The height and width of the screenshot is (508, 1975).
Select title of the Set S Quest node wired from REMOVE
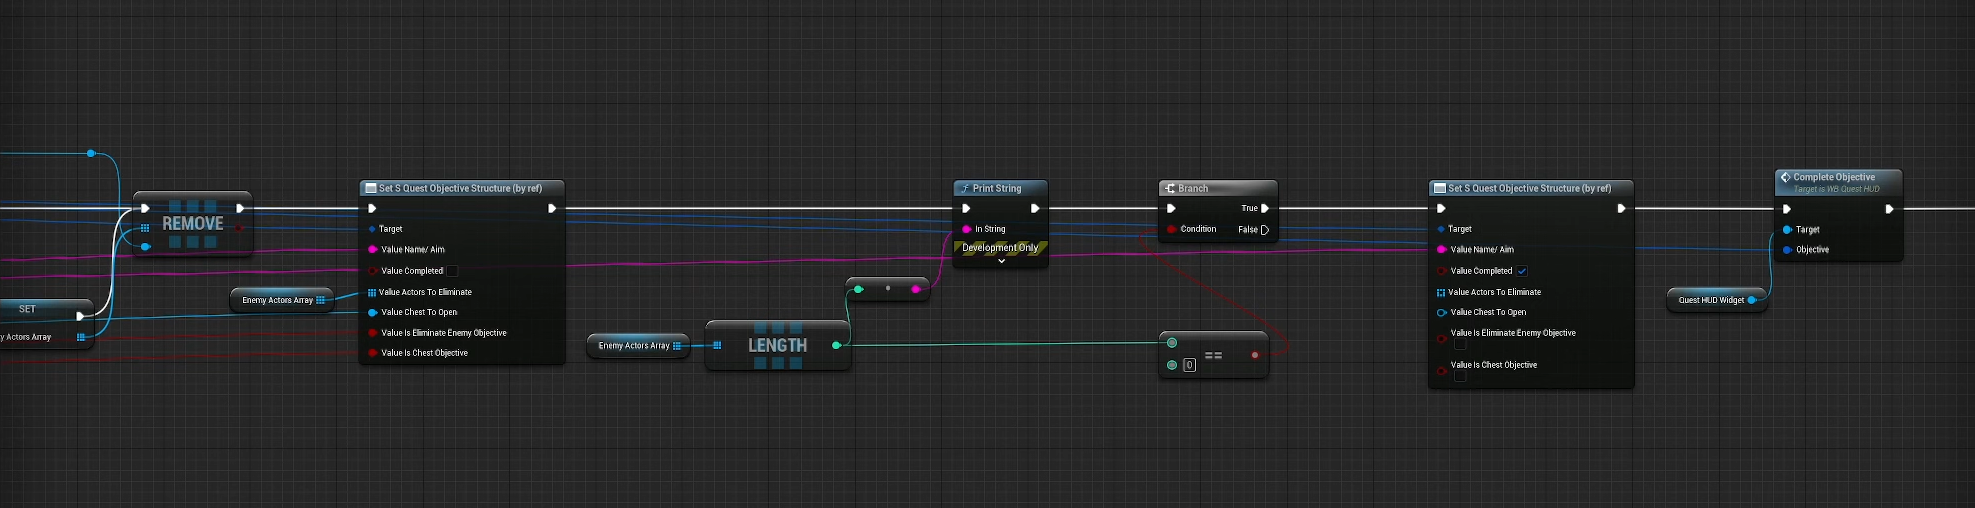click(460, 188)
